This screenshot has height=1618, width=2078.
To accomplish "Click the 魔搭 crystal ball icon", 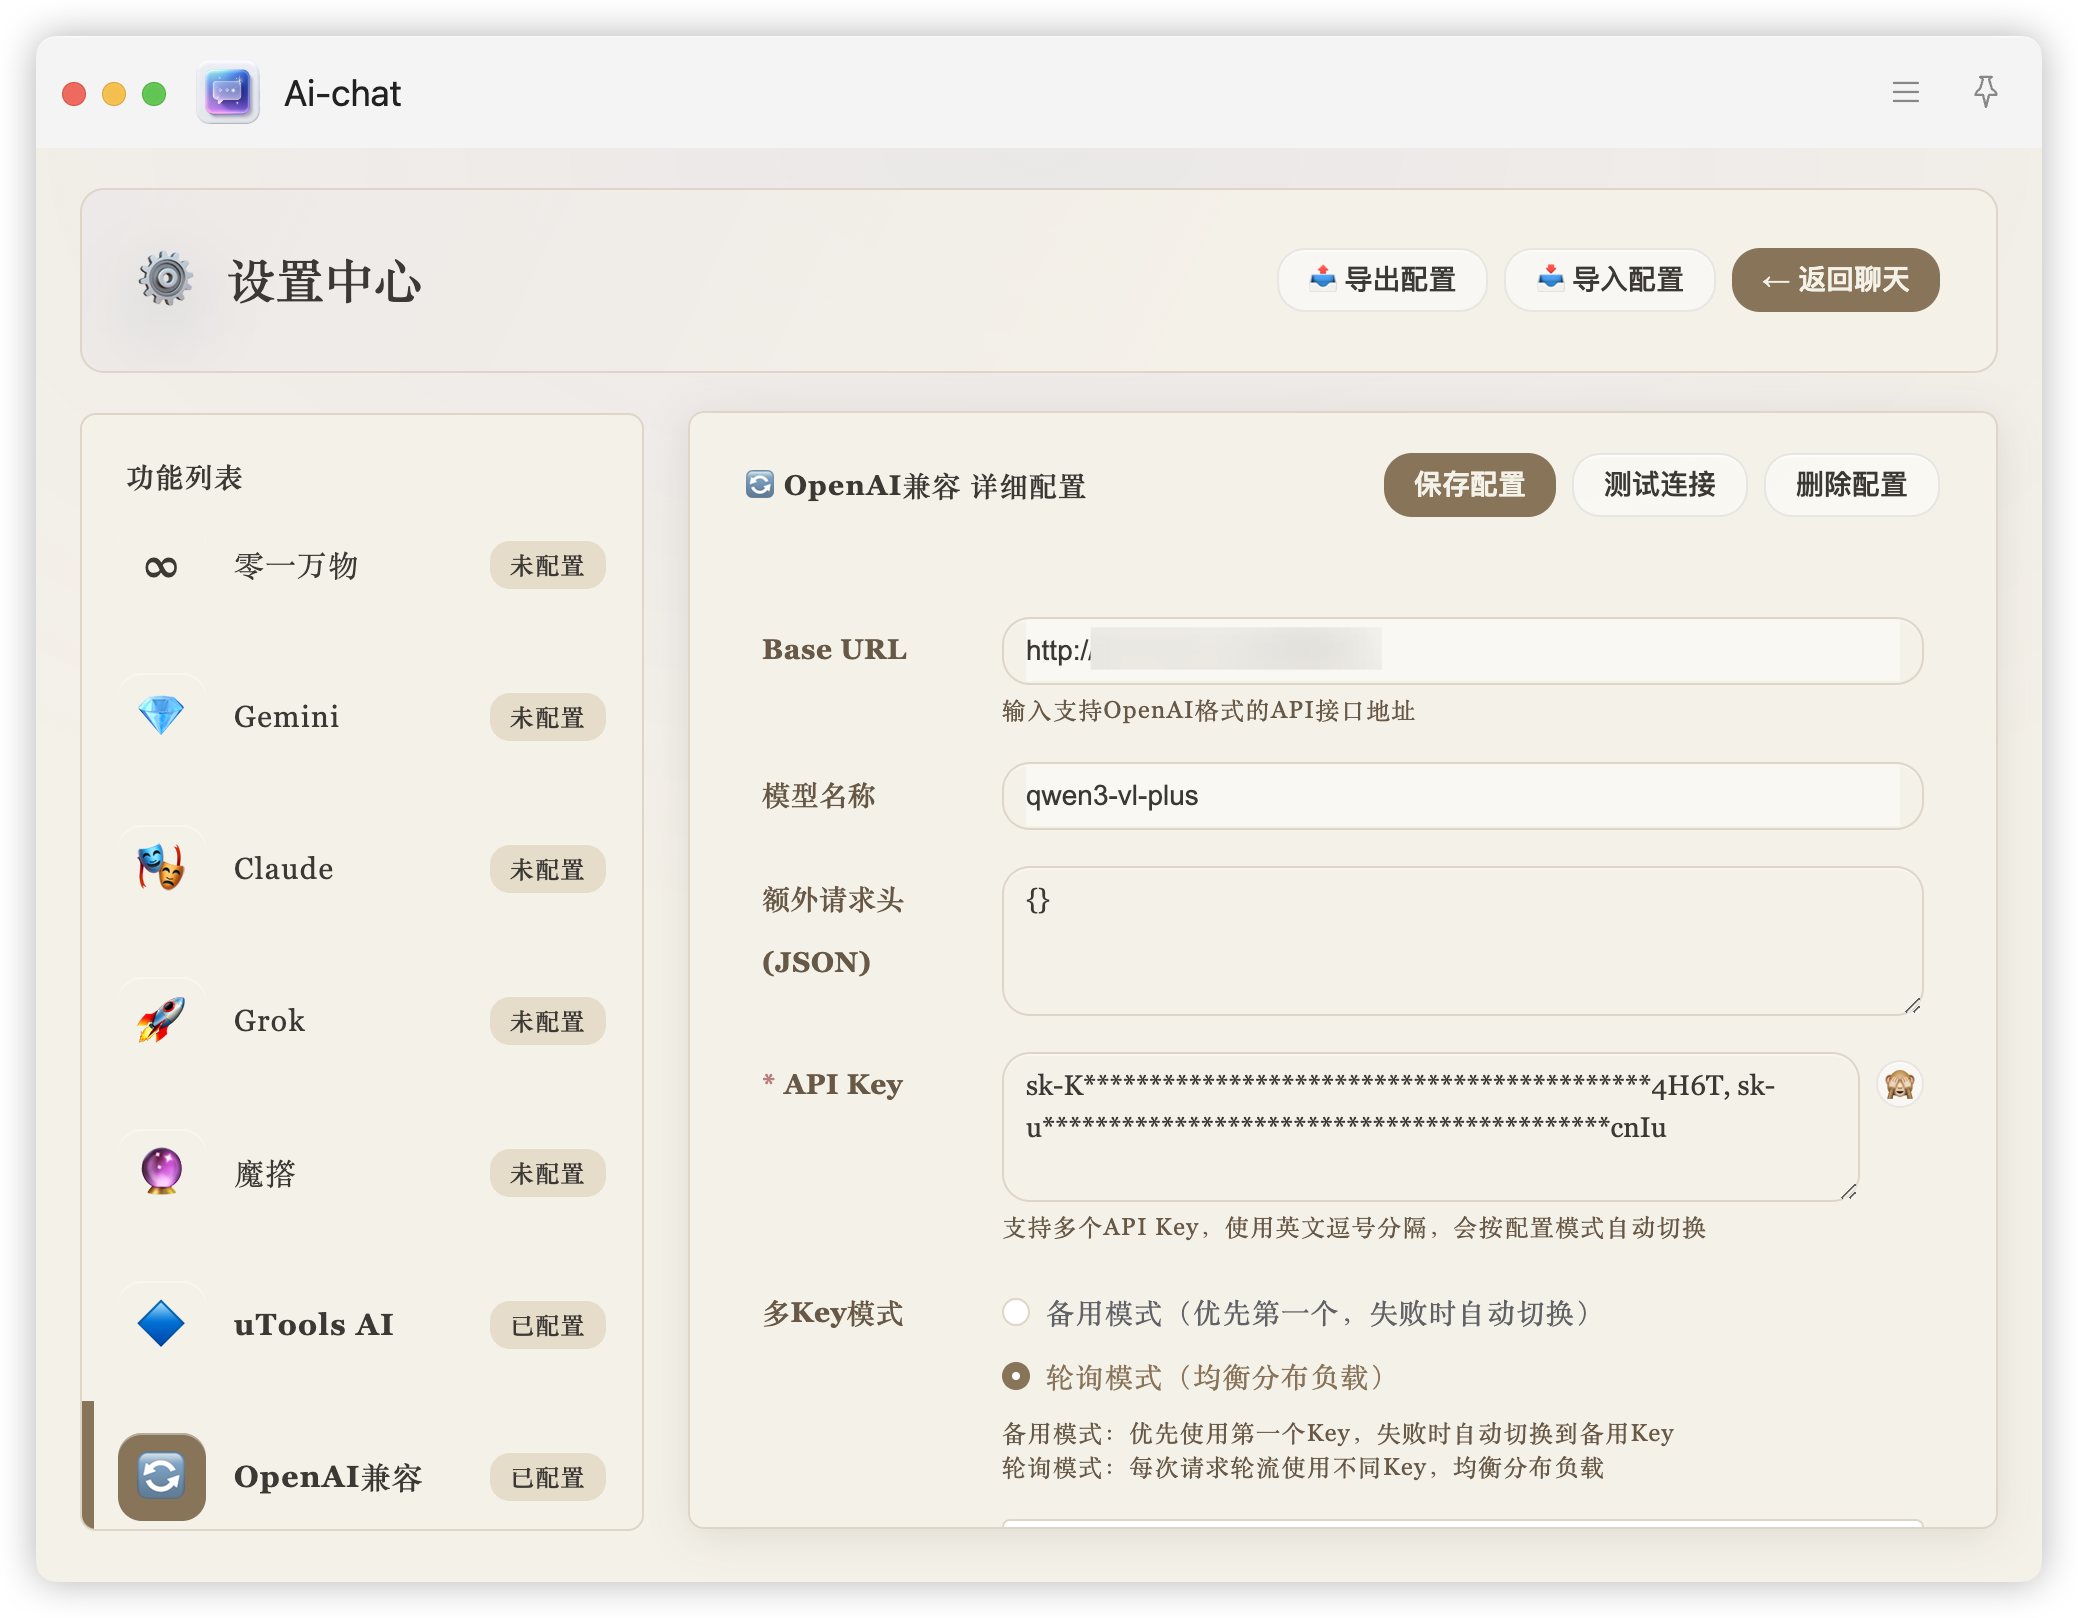I will point(161,1172).
